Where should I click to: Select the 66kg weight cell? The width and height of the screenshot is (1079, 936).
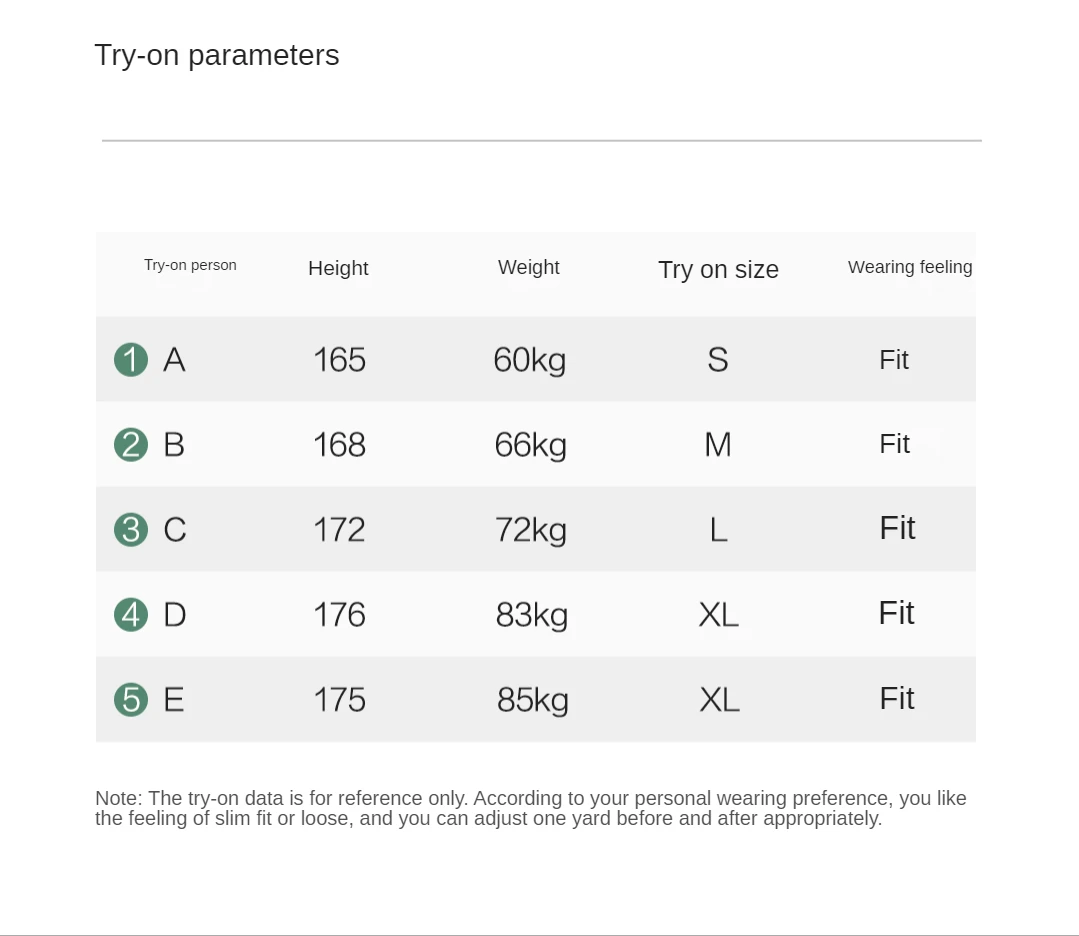point(530,445)
